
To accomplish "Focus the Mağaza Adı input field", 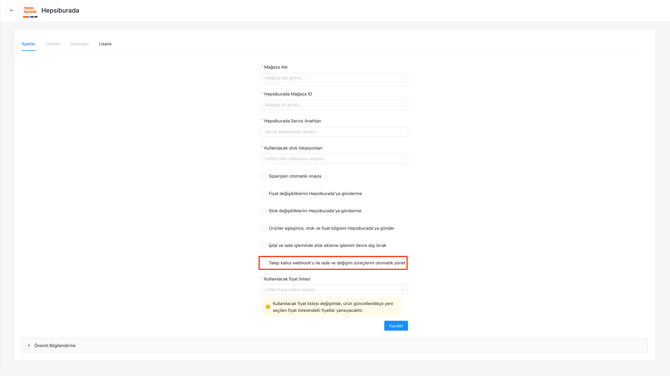I will pyautogui.click(x=335, y=78).
